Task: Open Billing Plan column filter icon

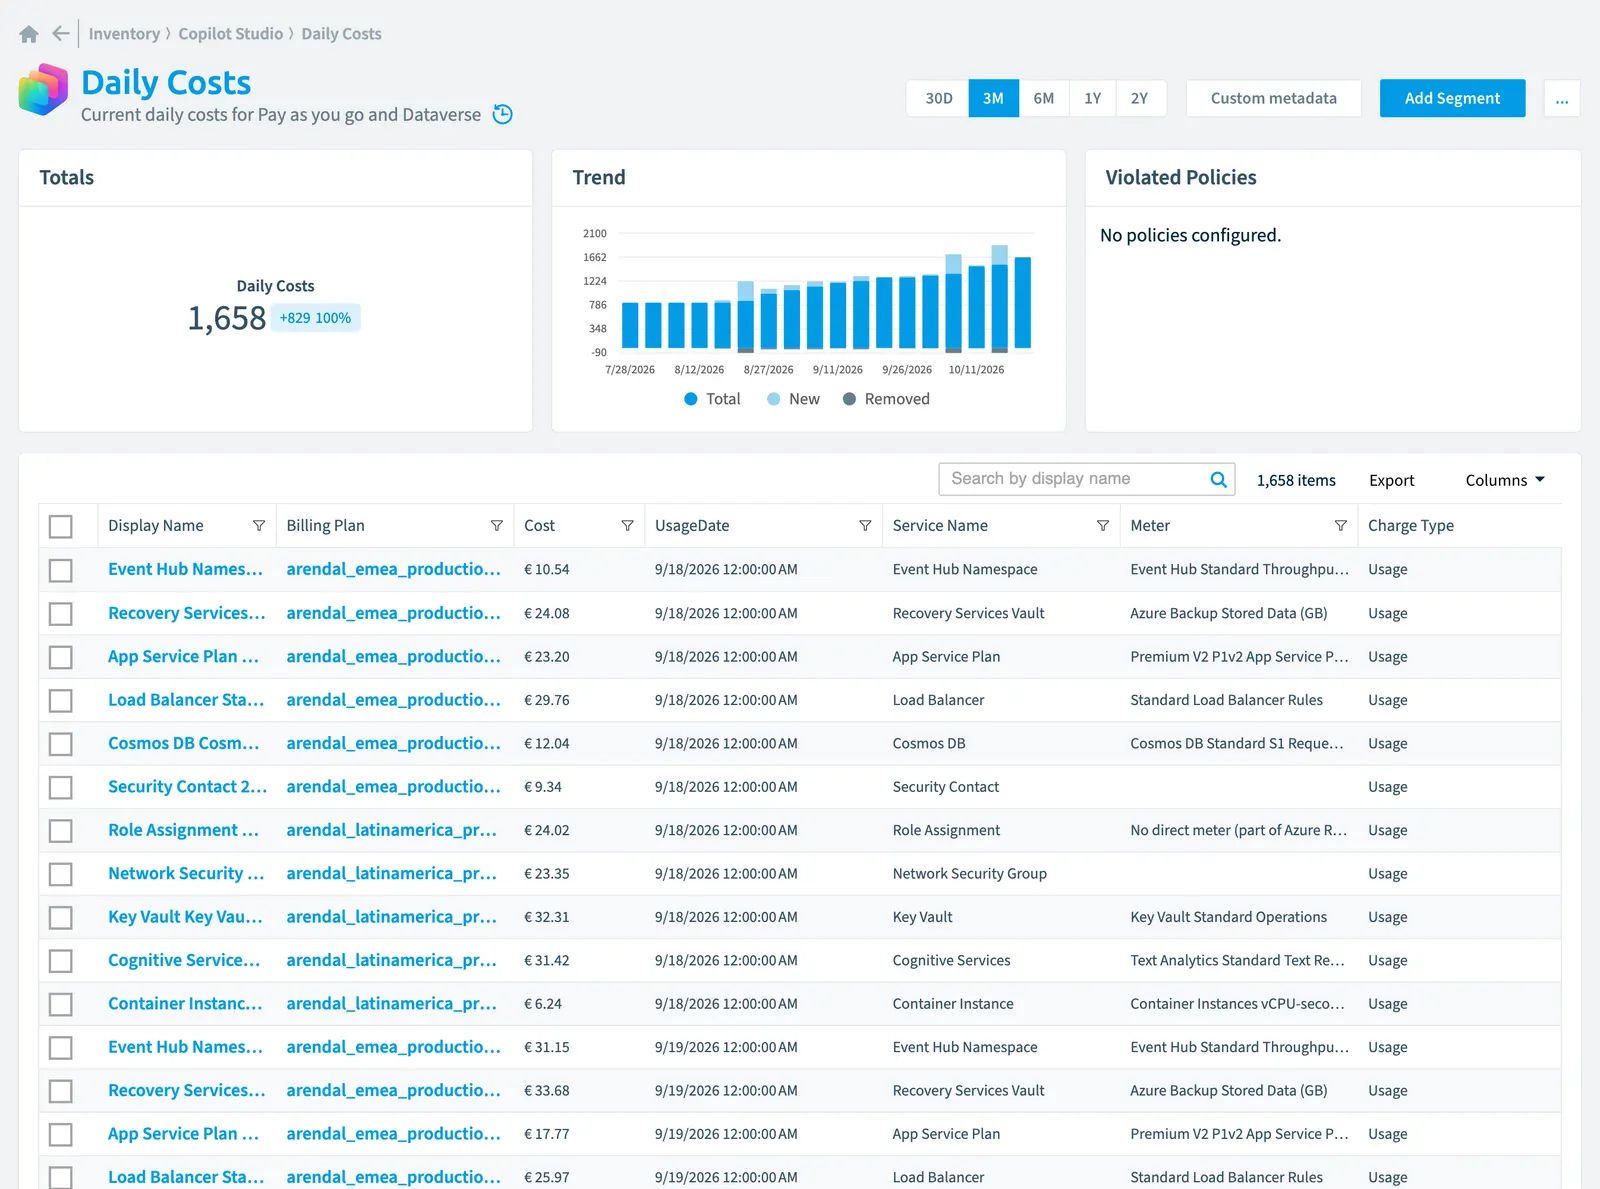Action: 497,526
